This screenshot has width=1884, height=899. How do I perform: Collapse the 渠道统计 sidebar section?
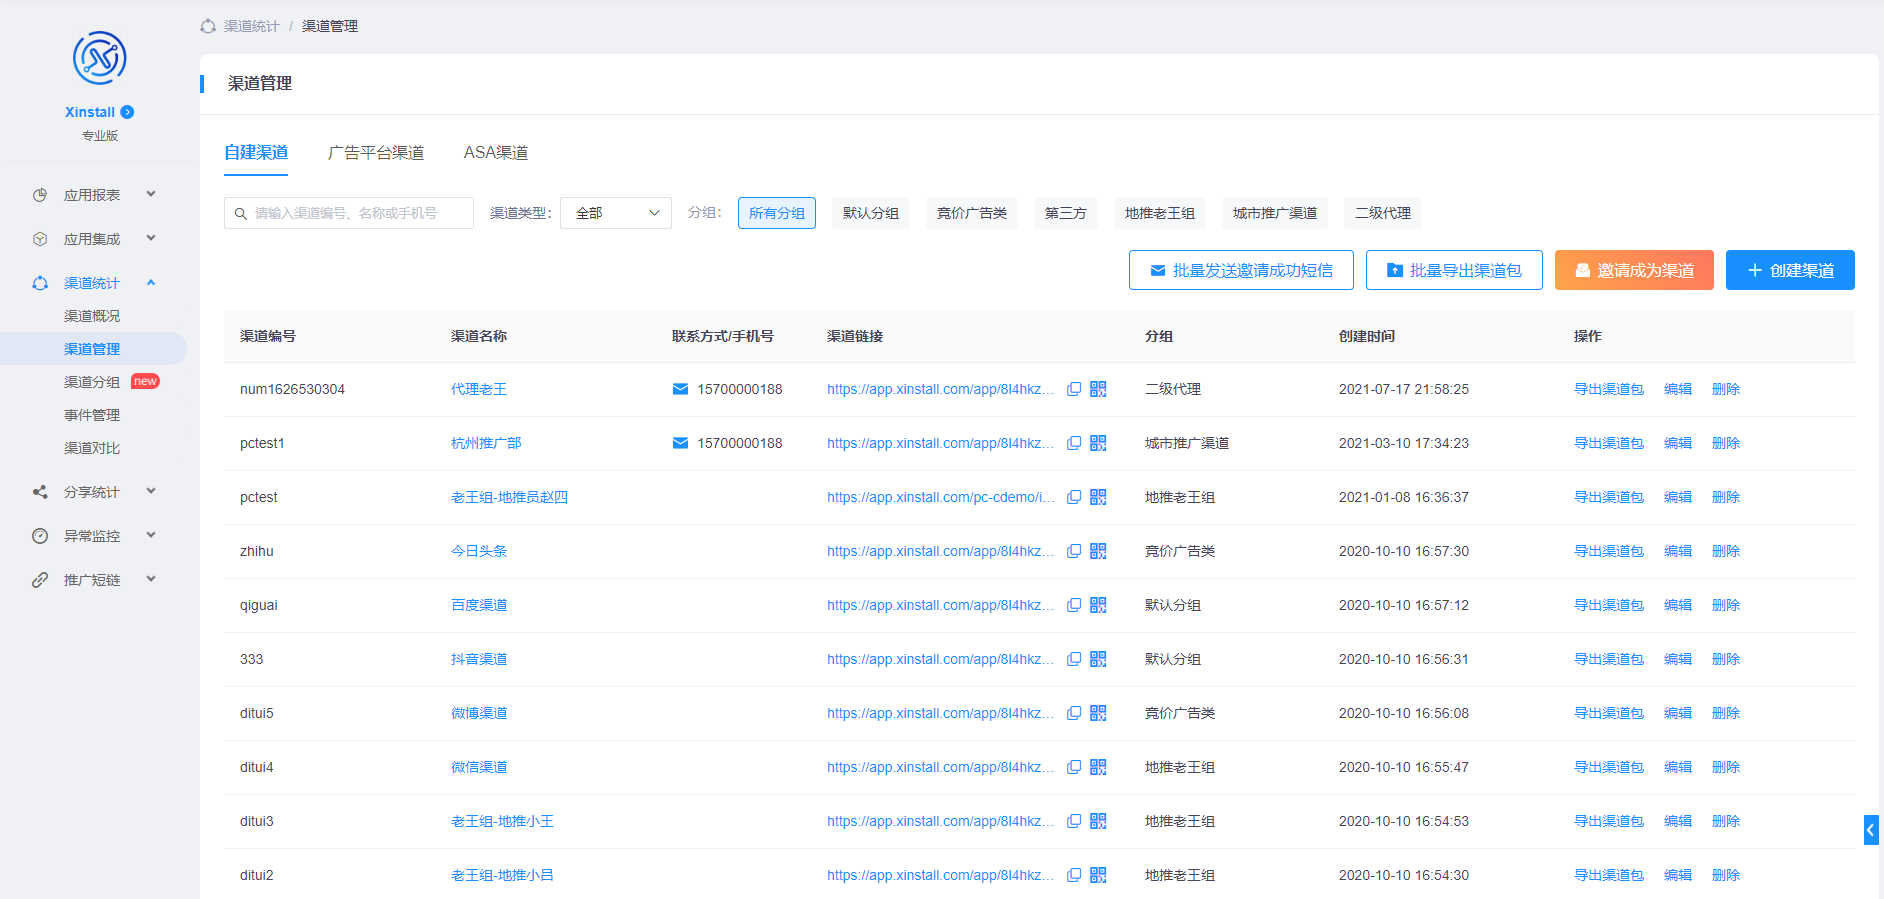click(92, 283)
